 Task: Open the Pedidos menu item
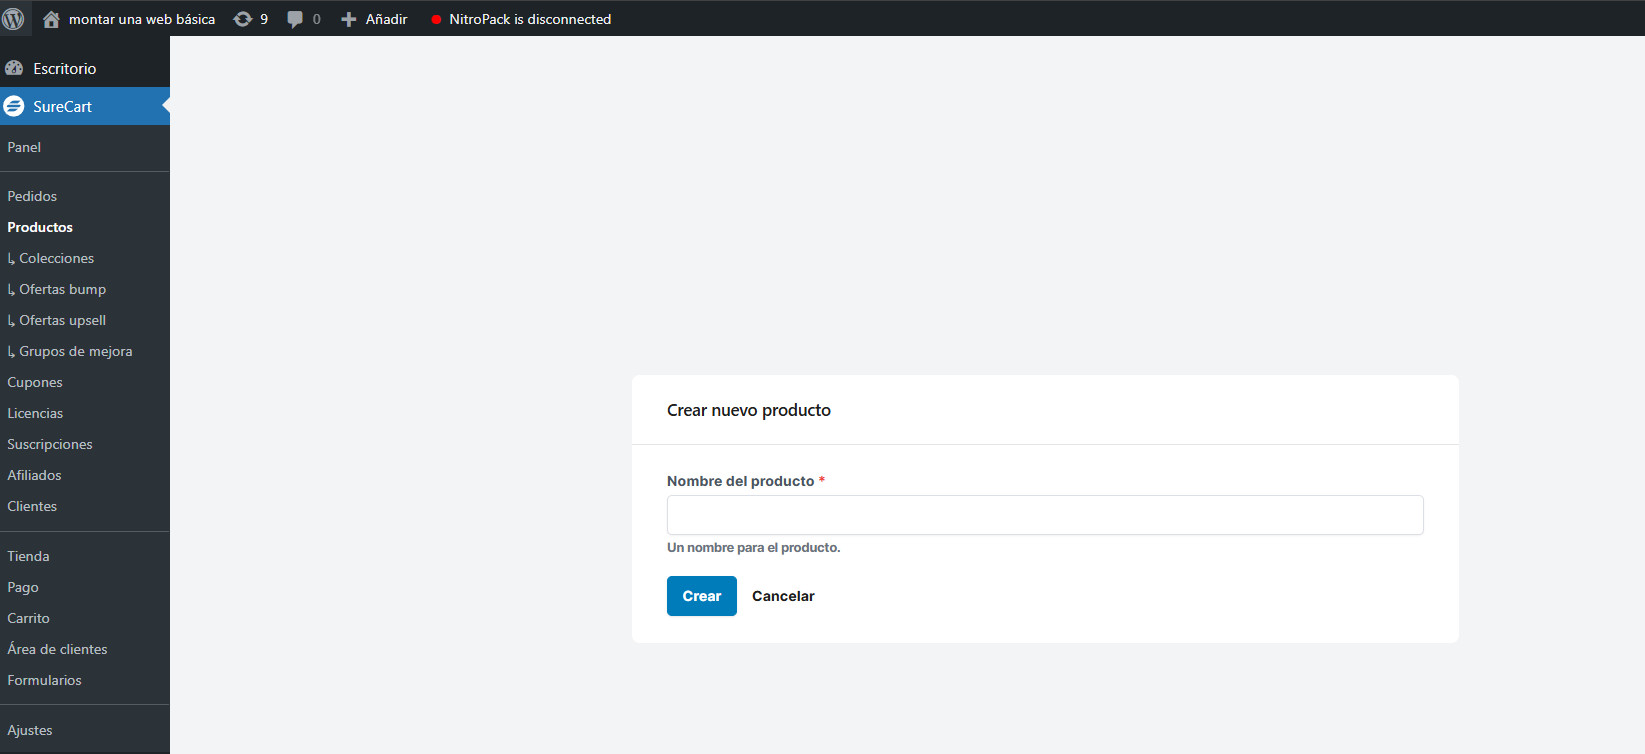coord(32,196)
